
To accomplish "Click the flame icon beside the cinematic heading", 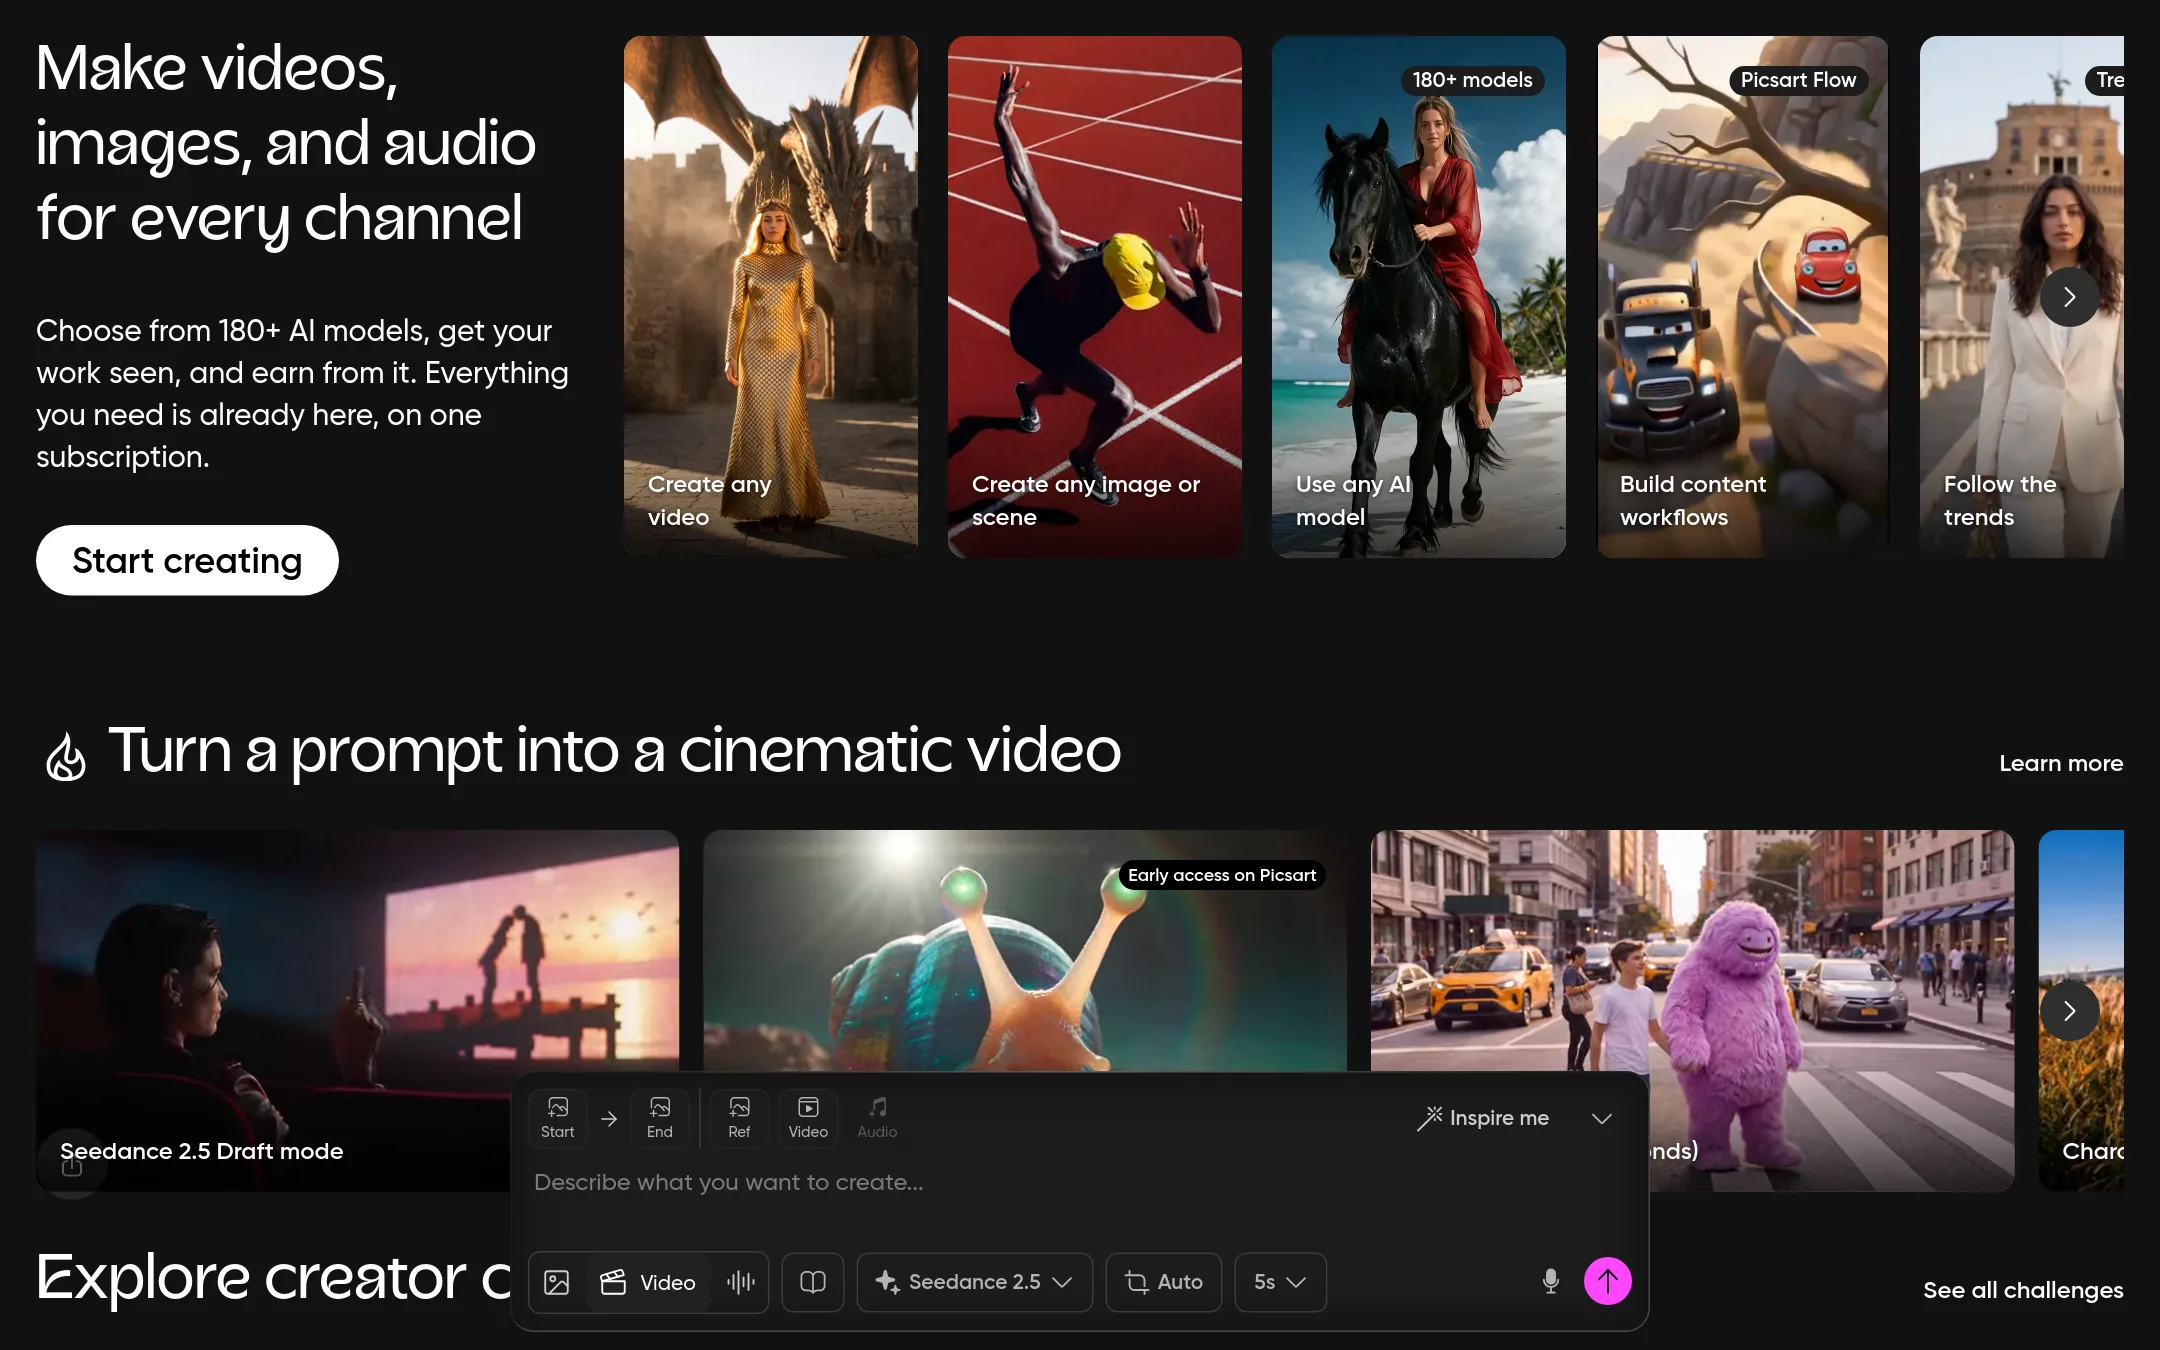I will tap(66, 757).
